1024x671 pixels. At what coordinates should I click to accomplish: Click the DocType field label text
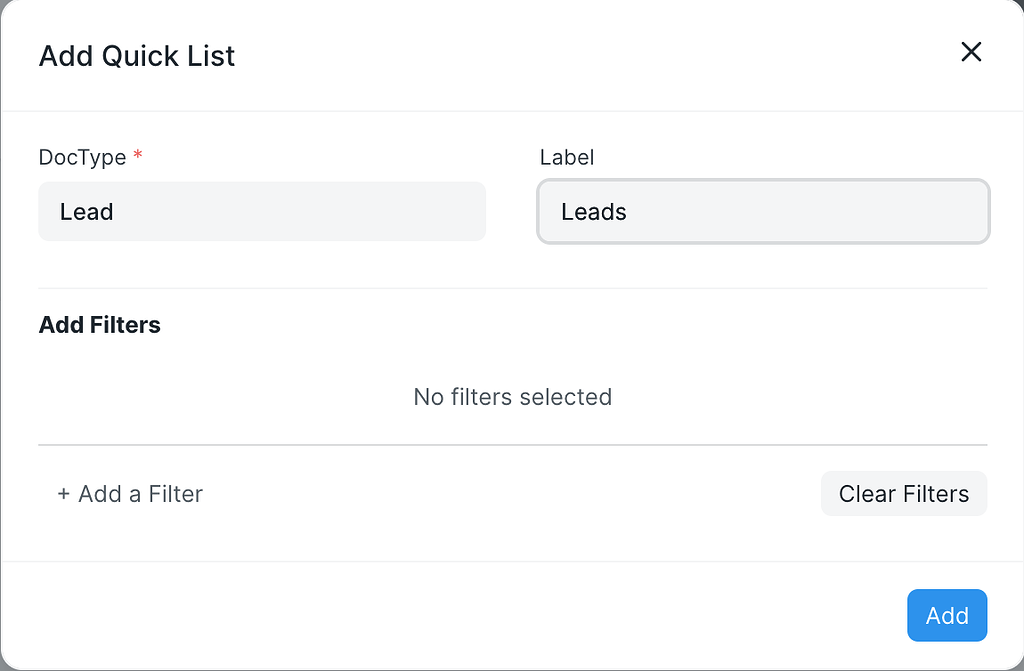[x=81, y=157]
